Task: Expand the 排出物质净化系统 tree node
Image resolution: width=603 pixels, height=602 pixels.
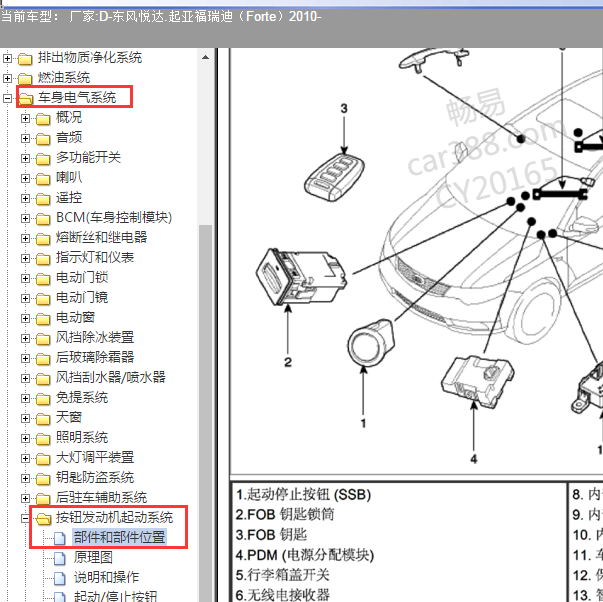Action: (x=7, y=58)
